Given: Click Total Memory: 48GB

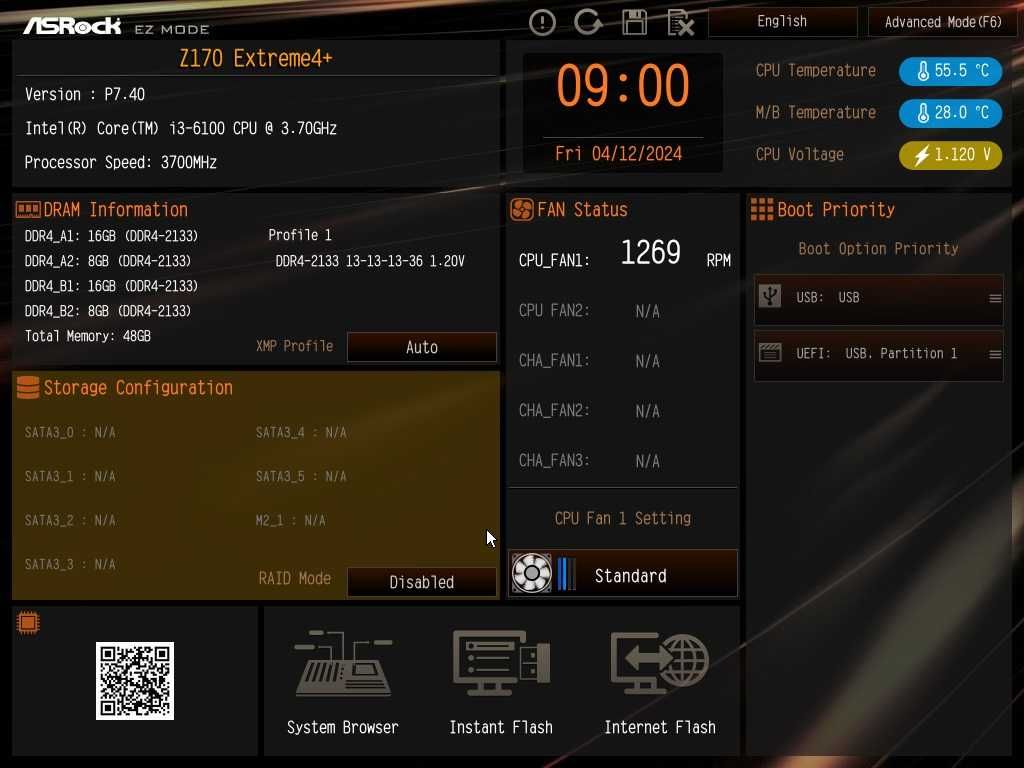Looking at the screenshot, I should [x=88, y=336].
